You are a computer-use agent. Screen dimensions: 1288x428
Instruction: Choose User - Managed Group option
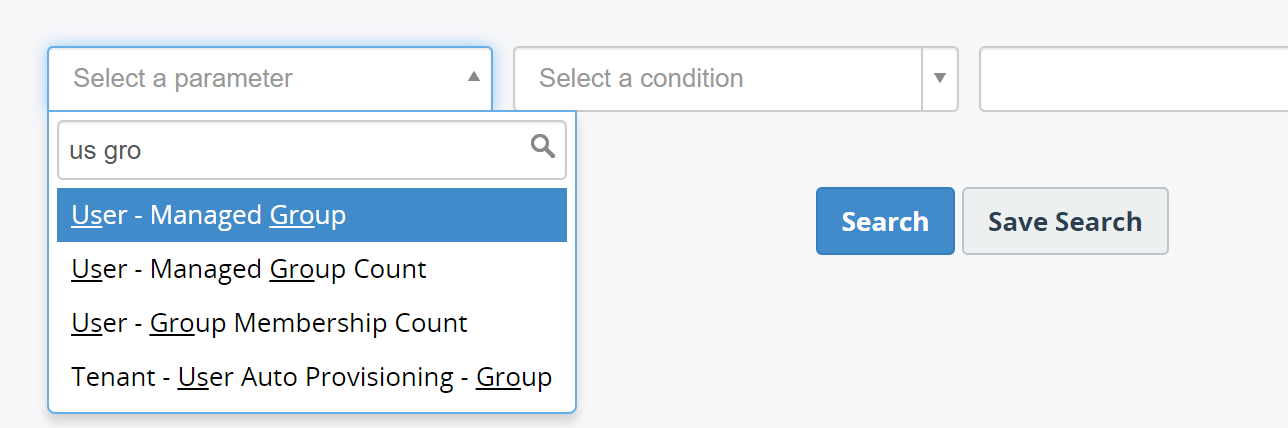312,215
